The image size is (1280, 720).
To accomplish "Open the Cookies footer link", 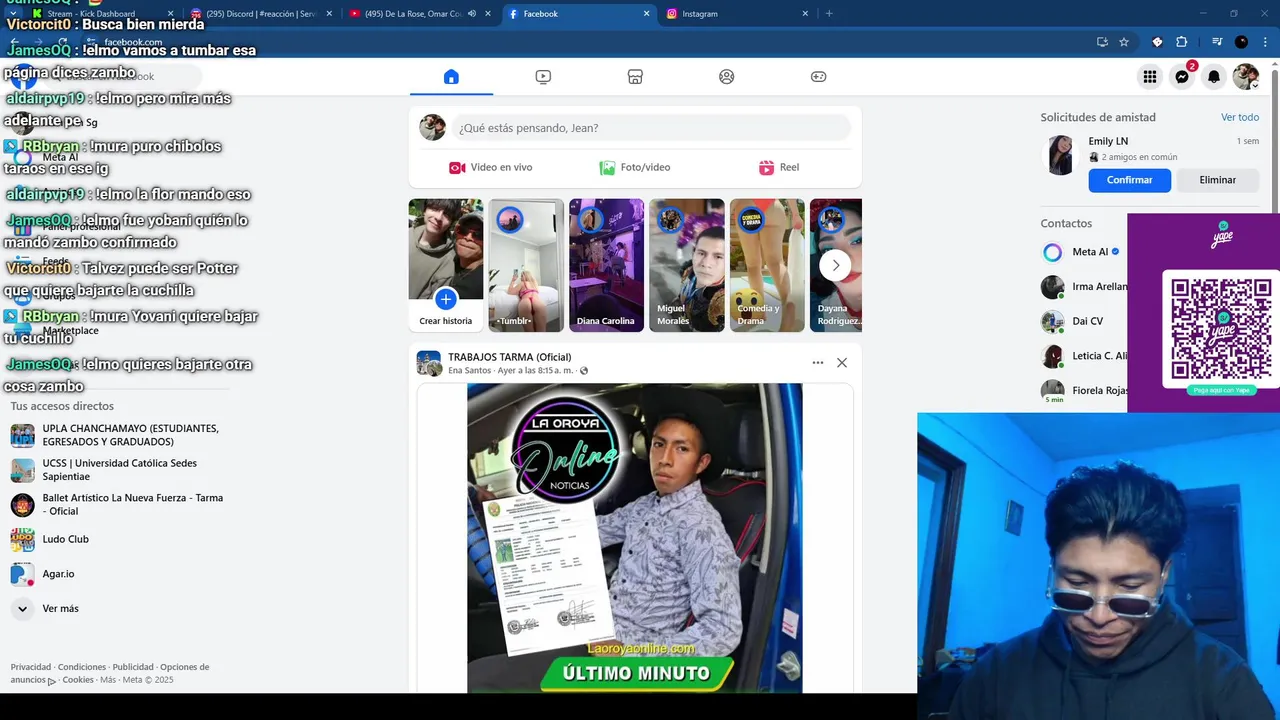I will coord(78,680).
